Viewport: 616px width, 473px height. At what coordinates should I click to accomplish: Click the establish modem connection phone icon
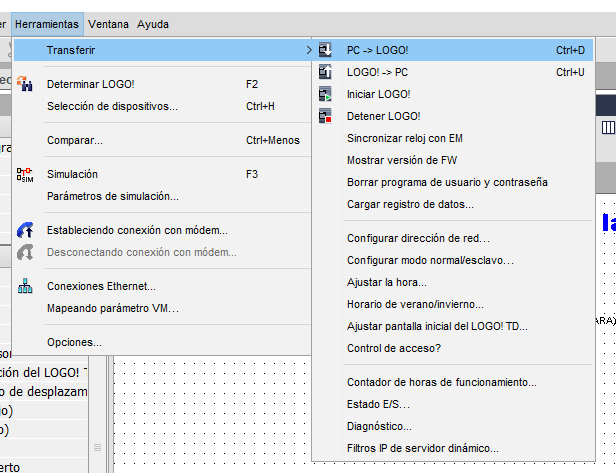[x=25, y=230]
